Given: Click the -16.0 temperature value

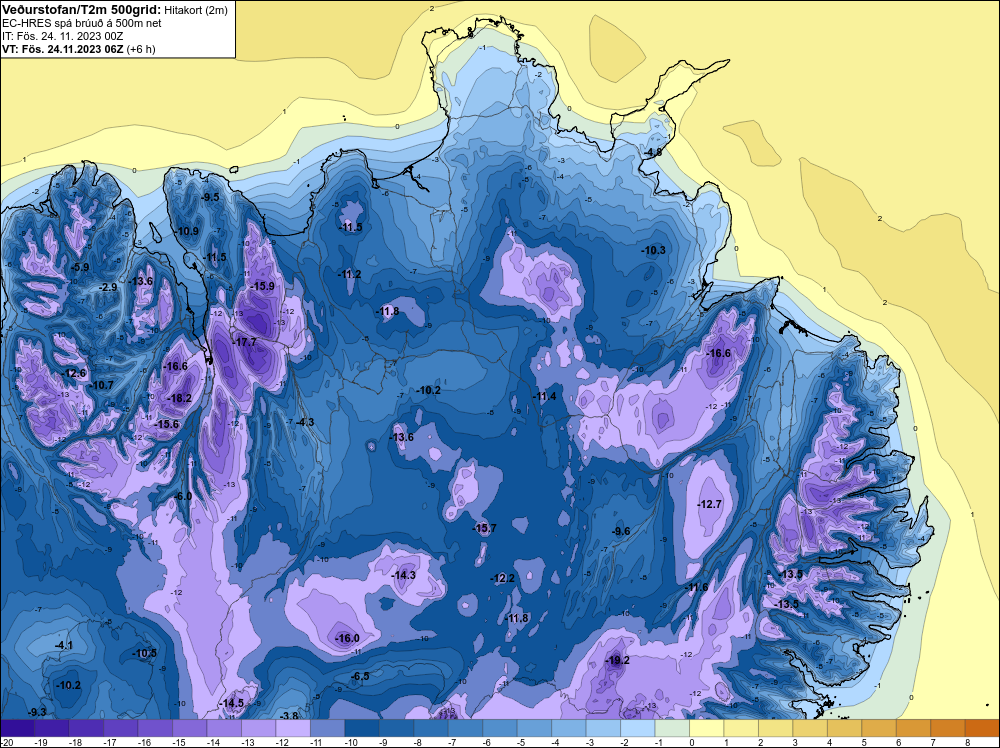Looking at the screenshot, I should click(347, 638).
